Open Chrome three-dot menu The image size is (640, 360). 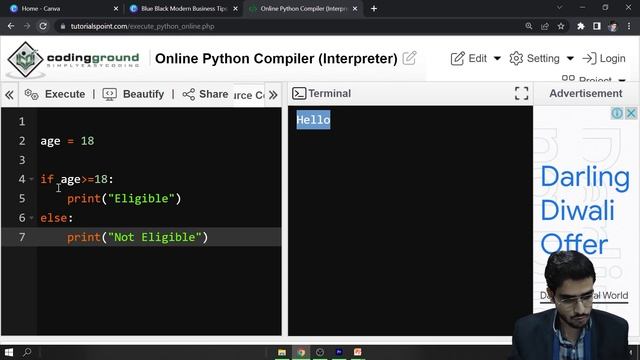point(629,26)
